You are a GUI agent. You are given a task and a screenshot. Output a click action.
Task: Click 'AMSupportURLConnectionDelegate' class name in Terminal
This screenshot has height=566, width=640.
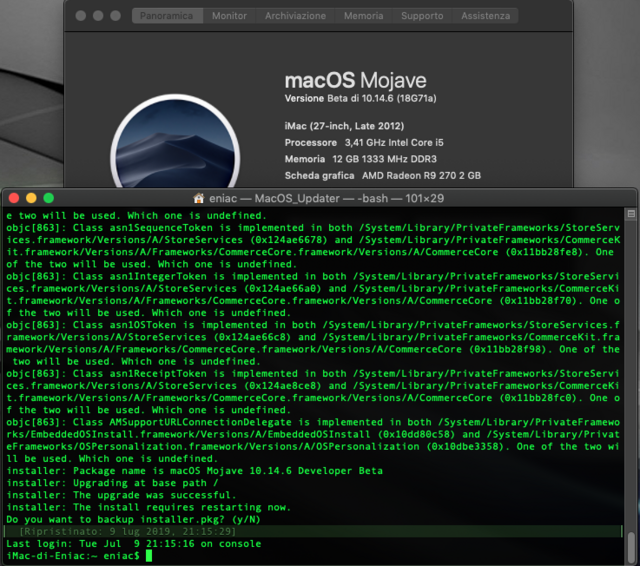coord(200,422)
